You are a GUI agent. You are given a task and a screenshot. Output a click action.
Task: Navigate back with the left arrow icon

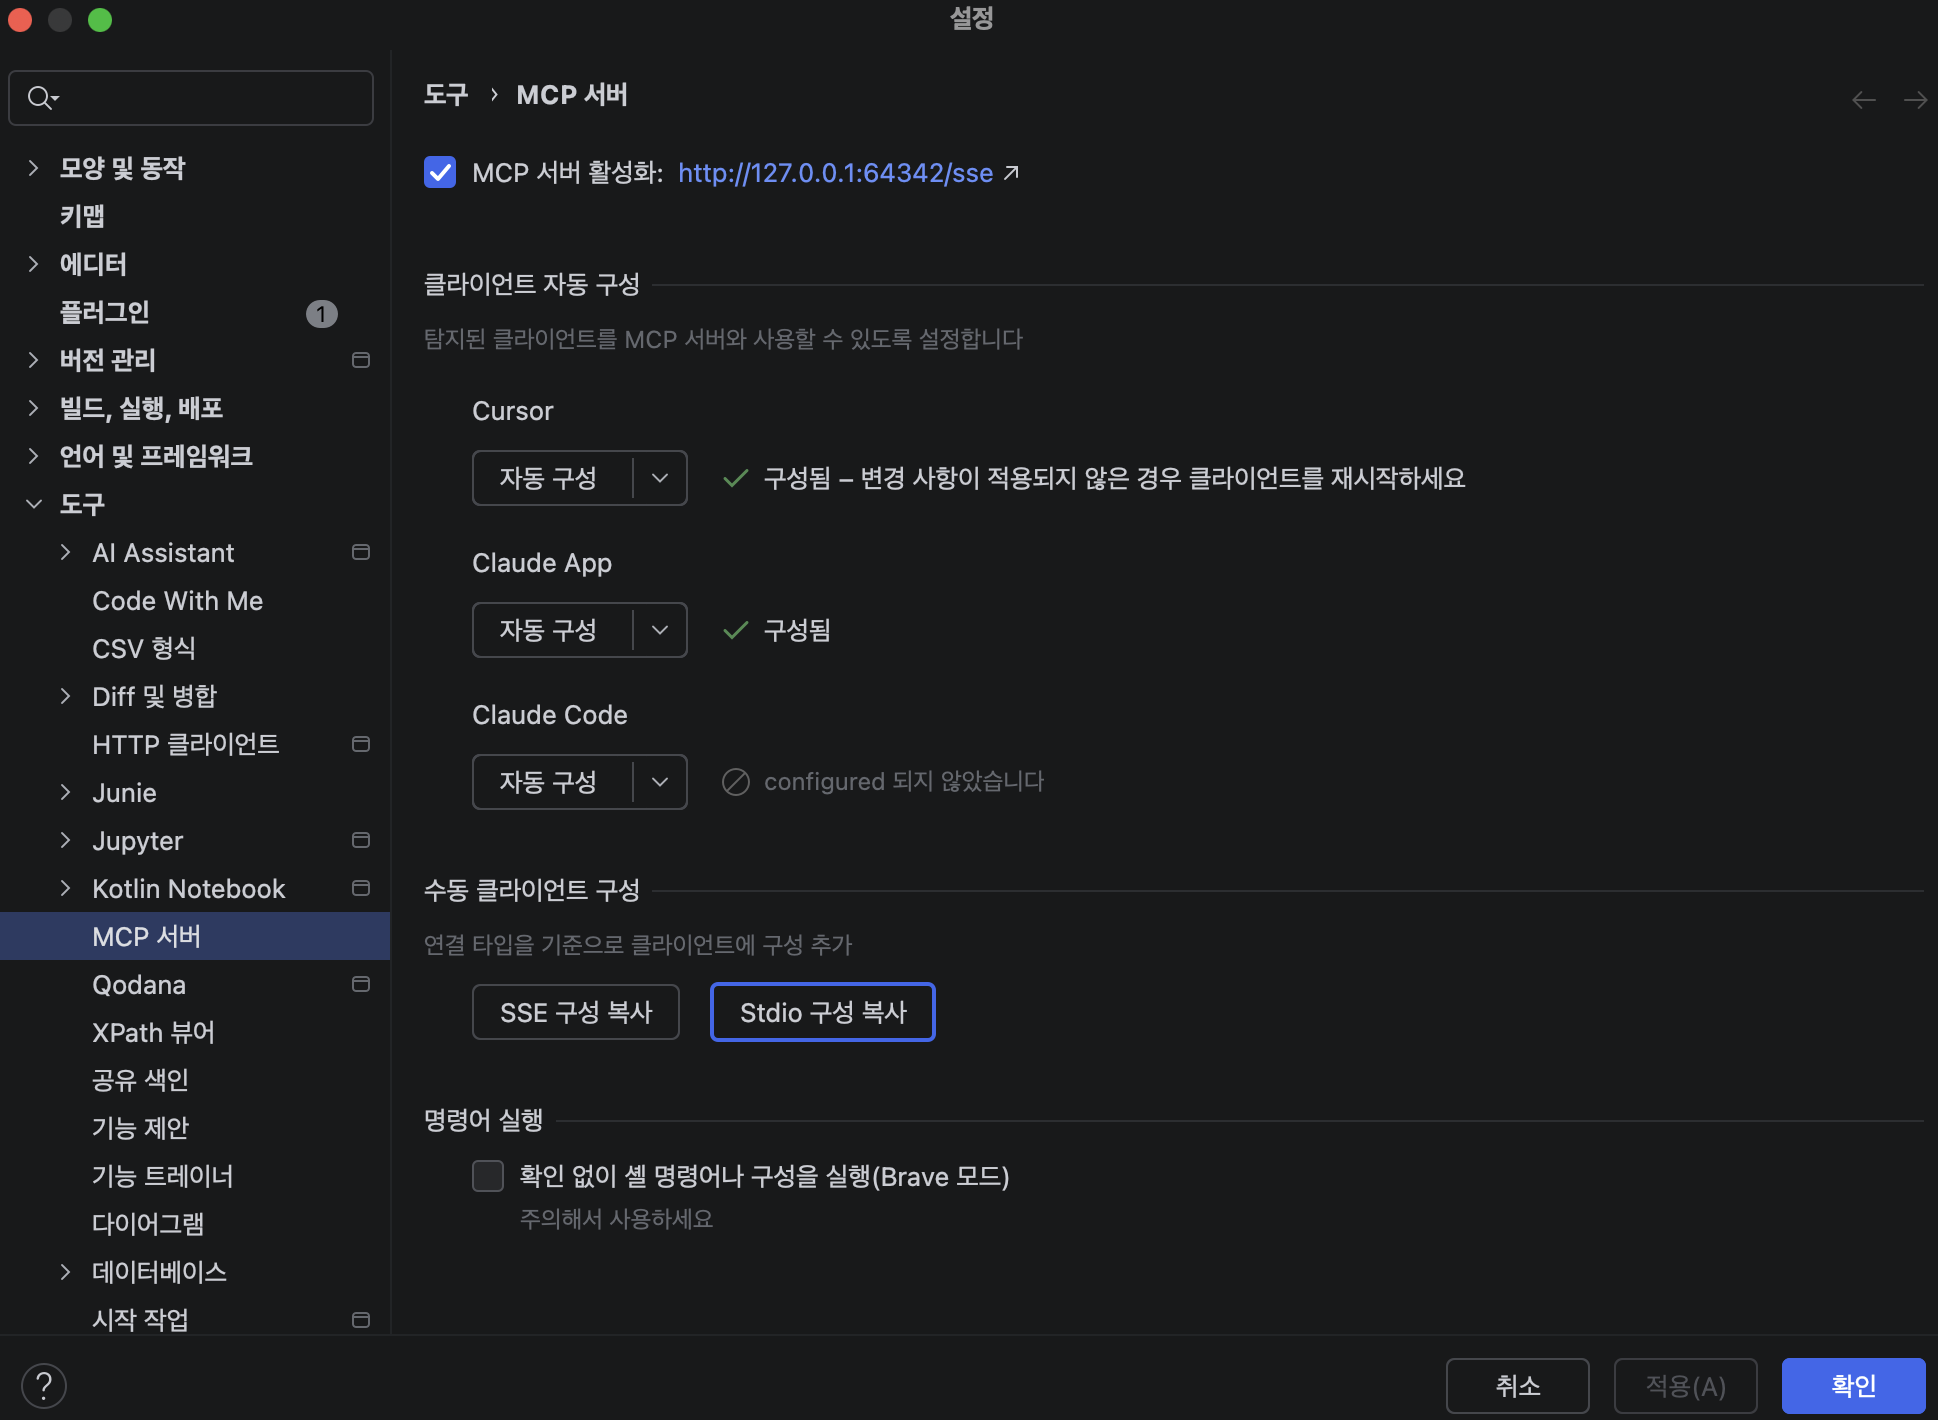tap(1862, 99)
